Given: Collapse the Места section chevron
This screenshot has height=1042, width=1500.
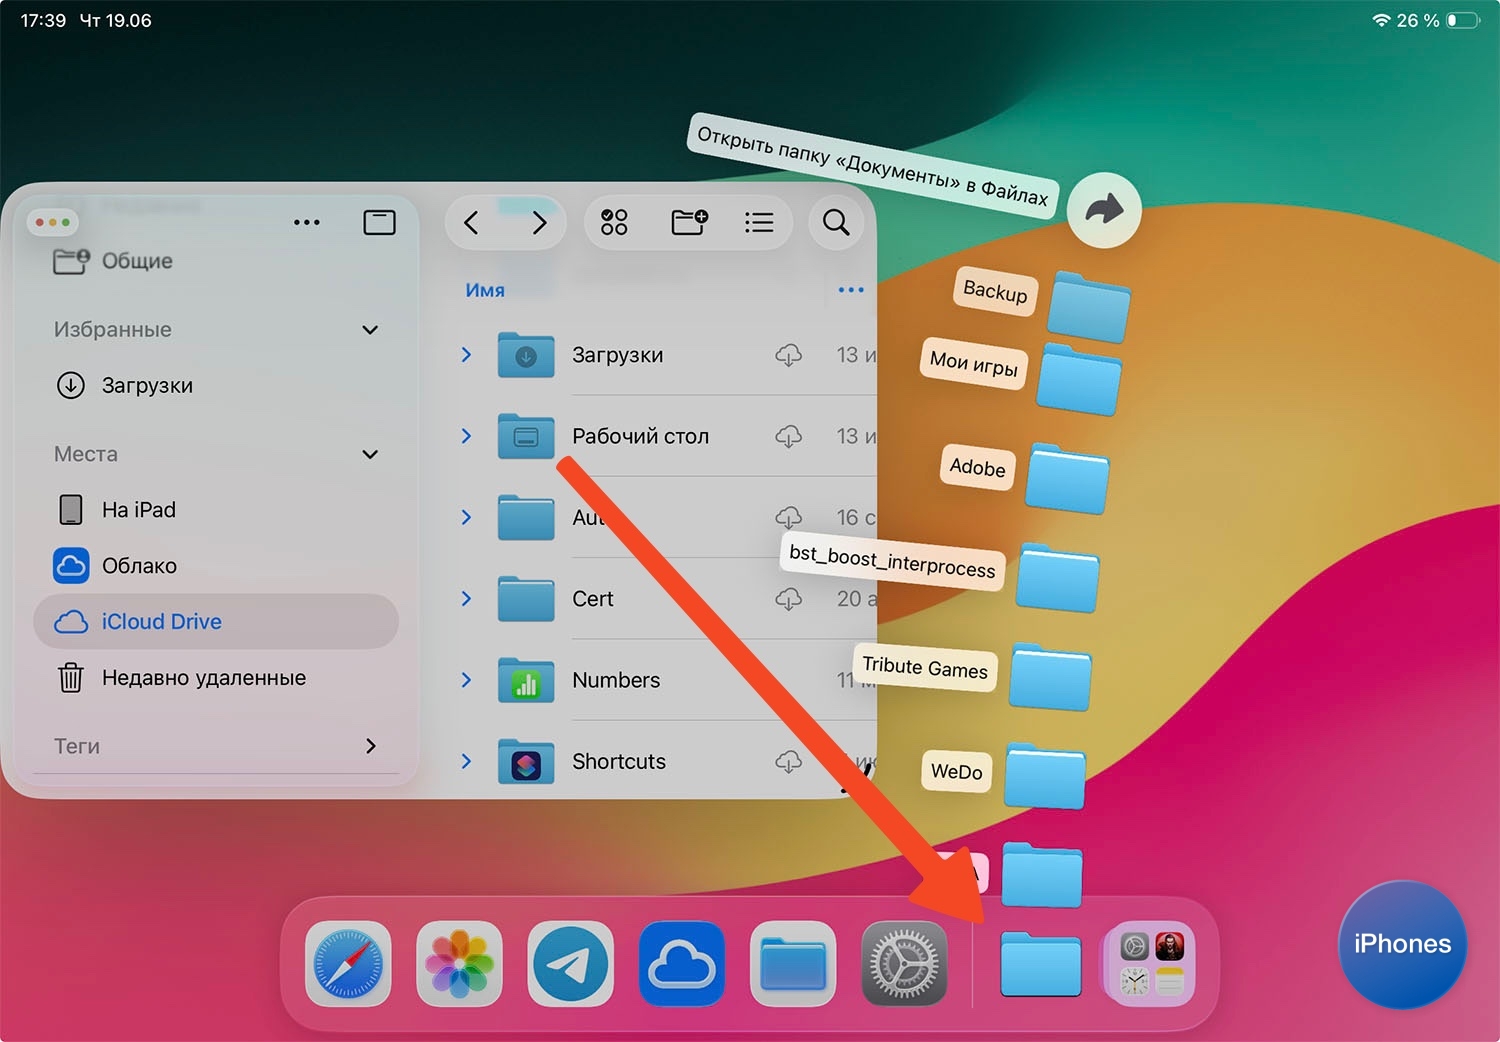Looking at the screenshot, I should click(x=370, y=454).
